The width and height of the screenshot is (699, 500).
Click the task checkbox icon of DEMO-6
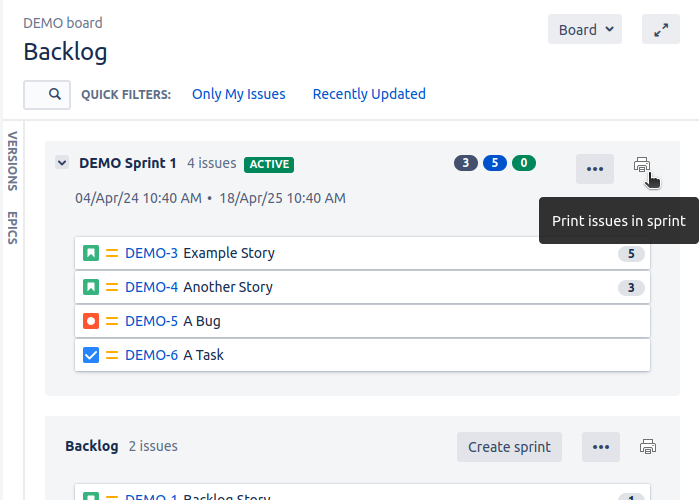[x=91, y=355]
